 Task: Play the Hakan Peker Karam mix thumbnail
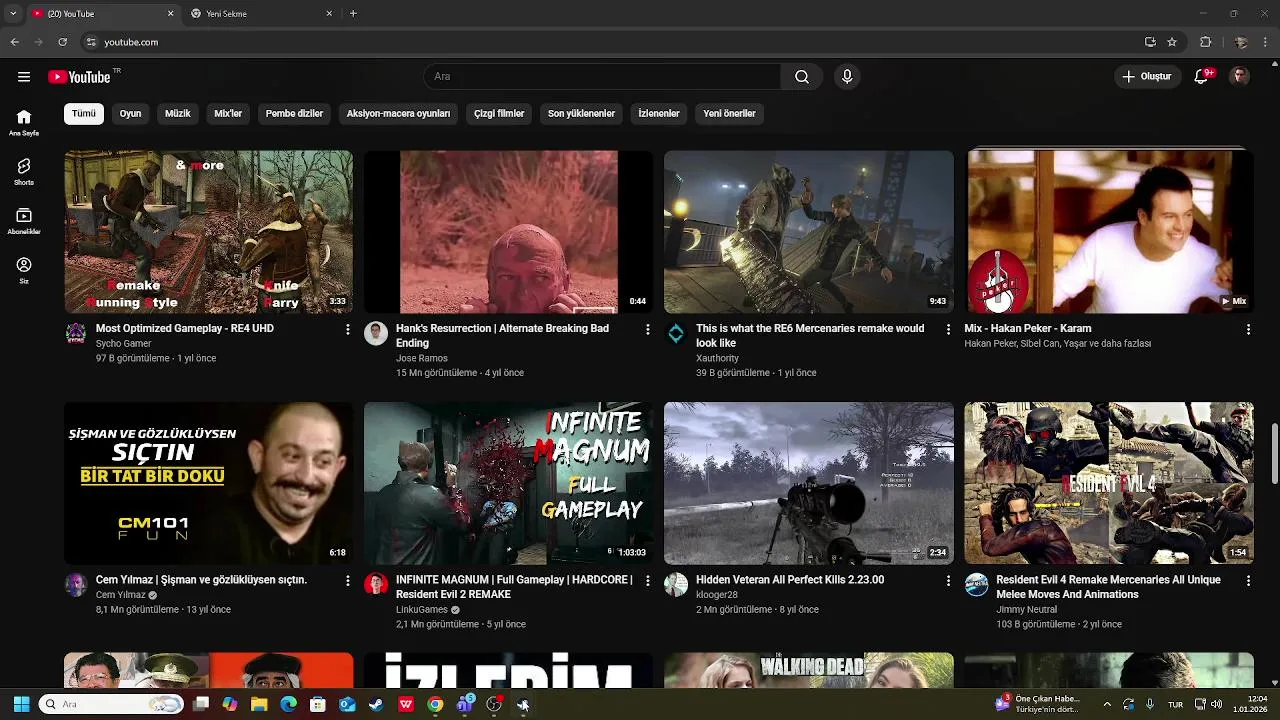coord(1109,232)
